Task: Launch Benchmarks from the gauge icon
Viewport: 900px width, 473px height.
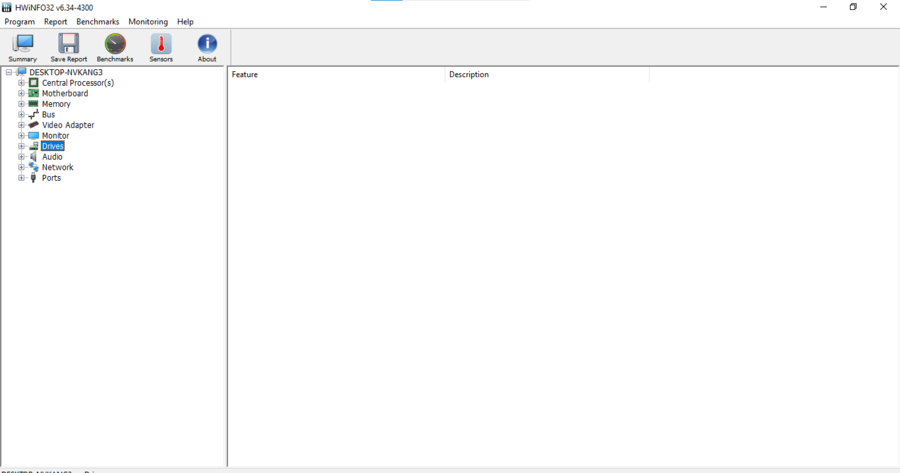Action: pos(115,44)
